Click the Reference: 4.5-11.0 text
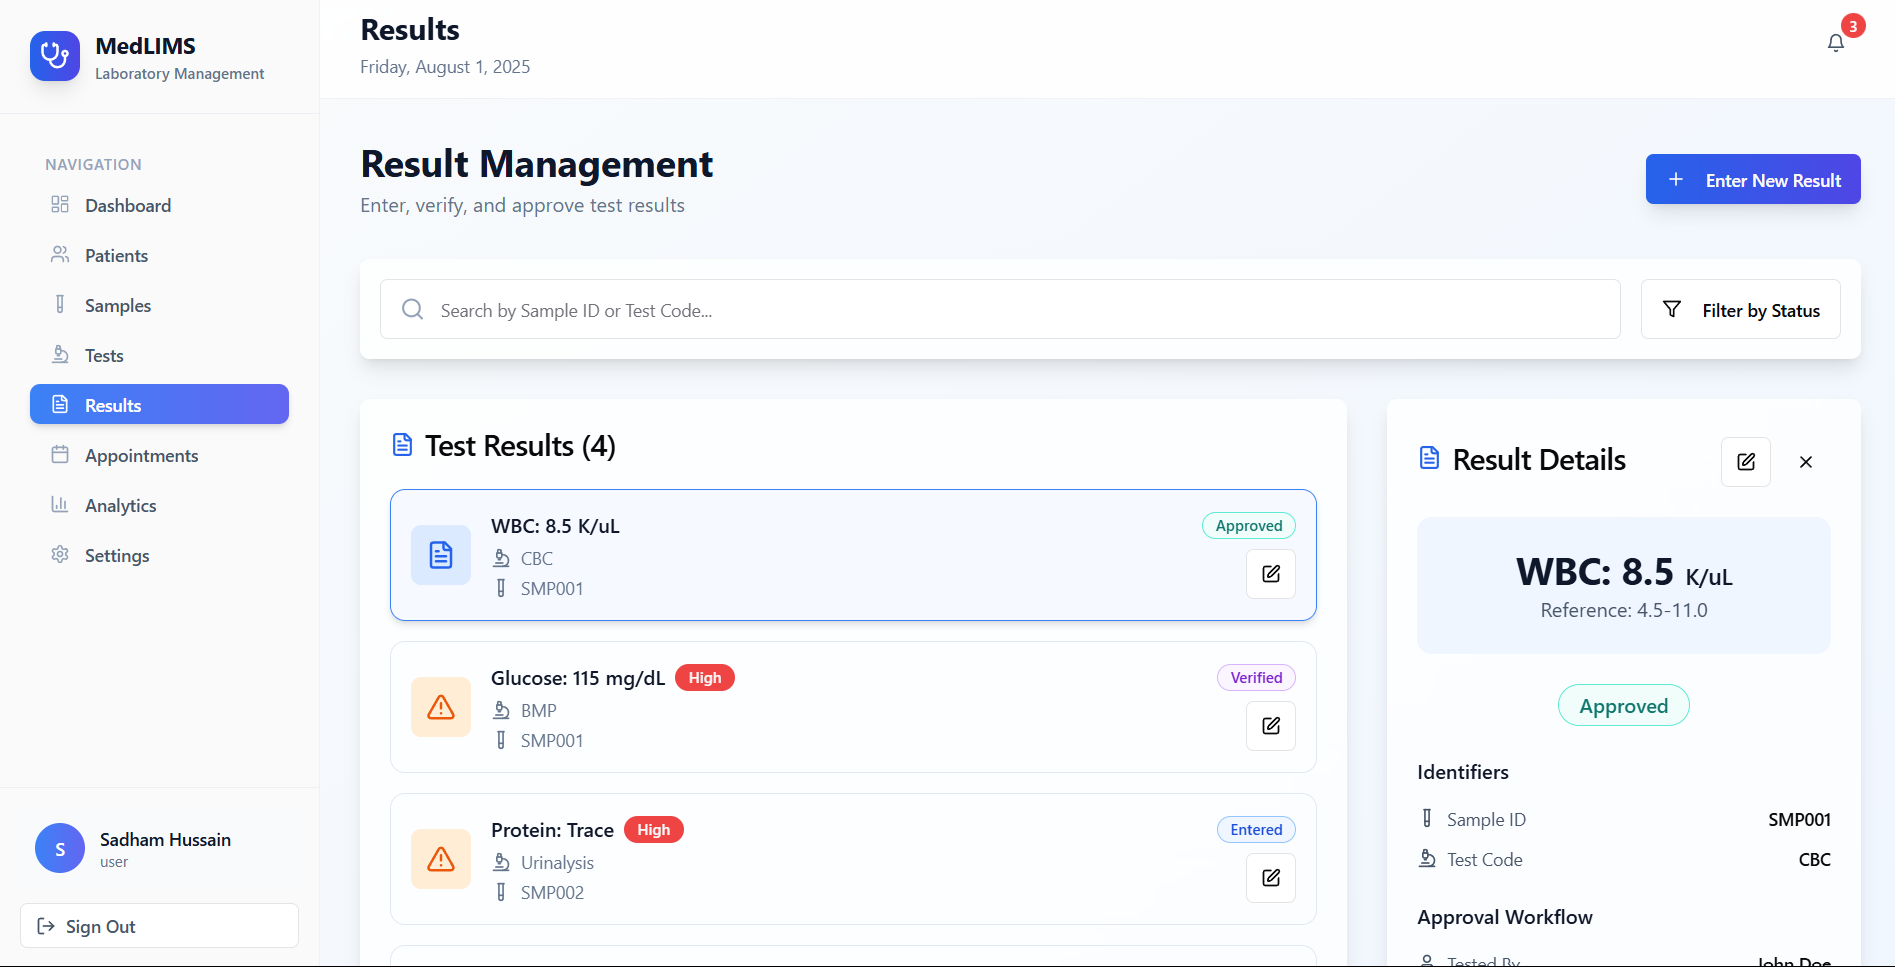The image size is (1895, 967). tap(1624, 610)
